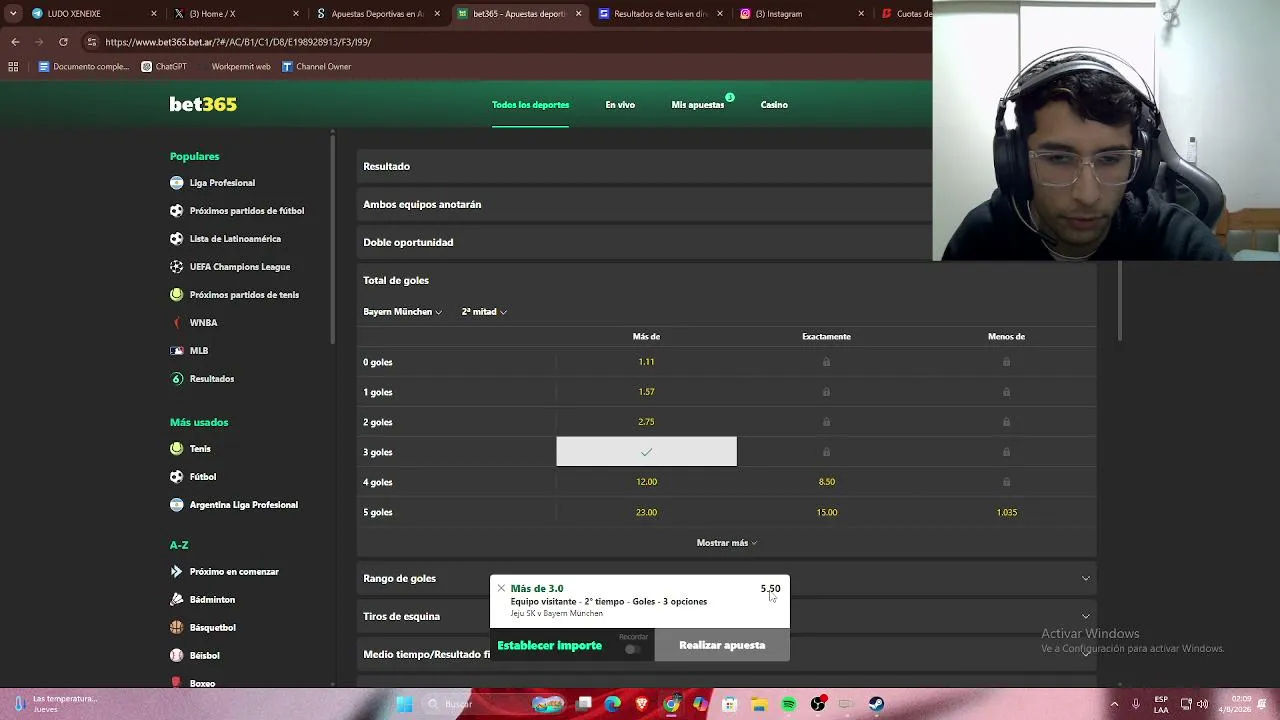Screen dimensions: 1280x720
Task: Open the Documento bookmark in the bookmarks bar
Action: (84, 67)
